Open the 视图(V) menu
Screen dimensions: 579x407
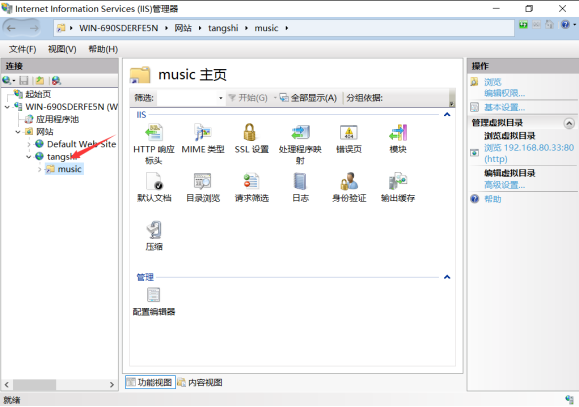tap(62, 49)
